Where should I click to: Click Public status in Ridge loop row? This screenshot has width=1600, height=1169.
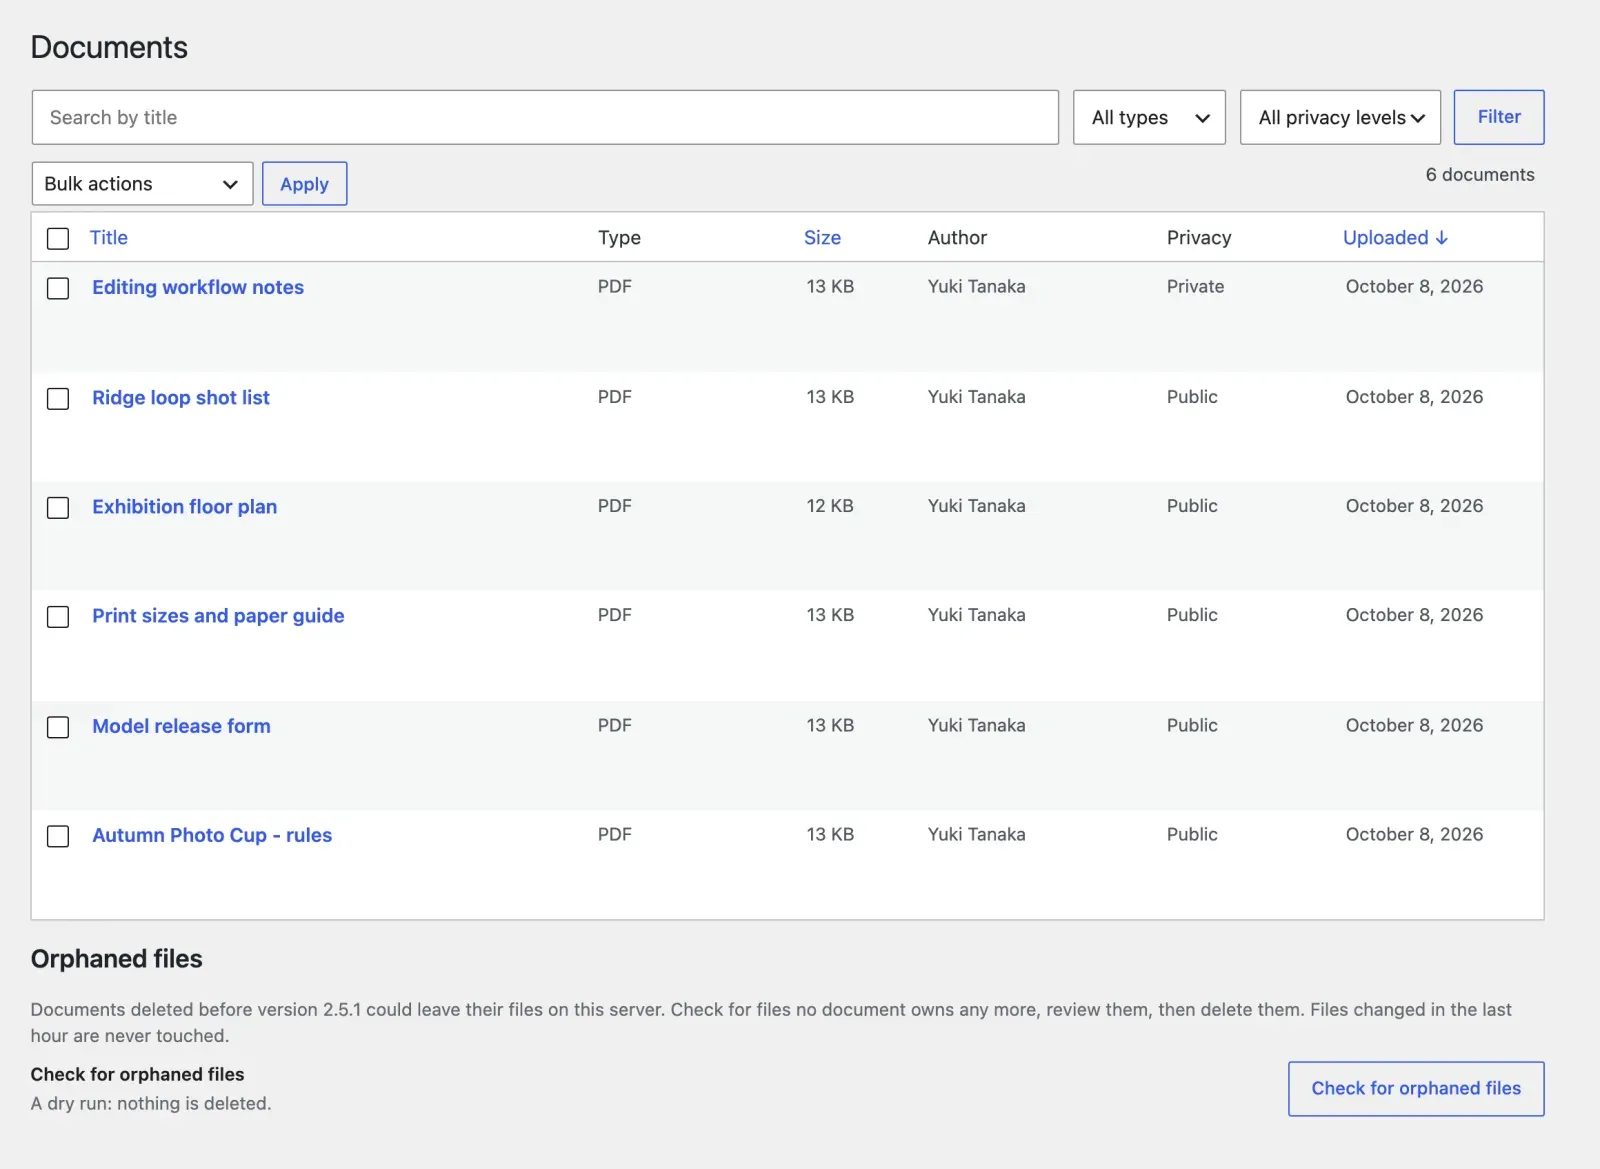[x=1192, y=397]
